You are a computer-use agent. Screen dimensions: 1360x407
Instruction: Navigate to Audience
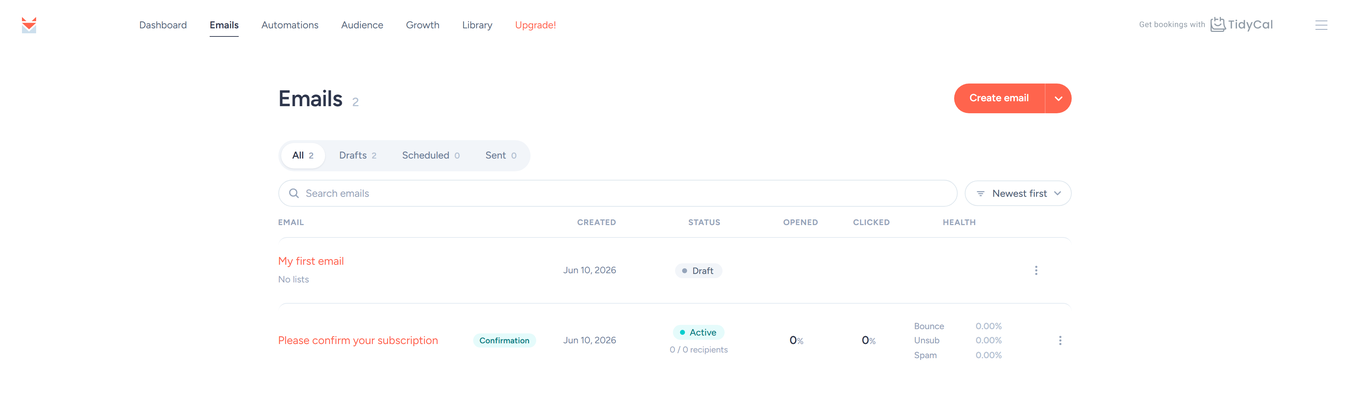[362, 25]
